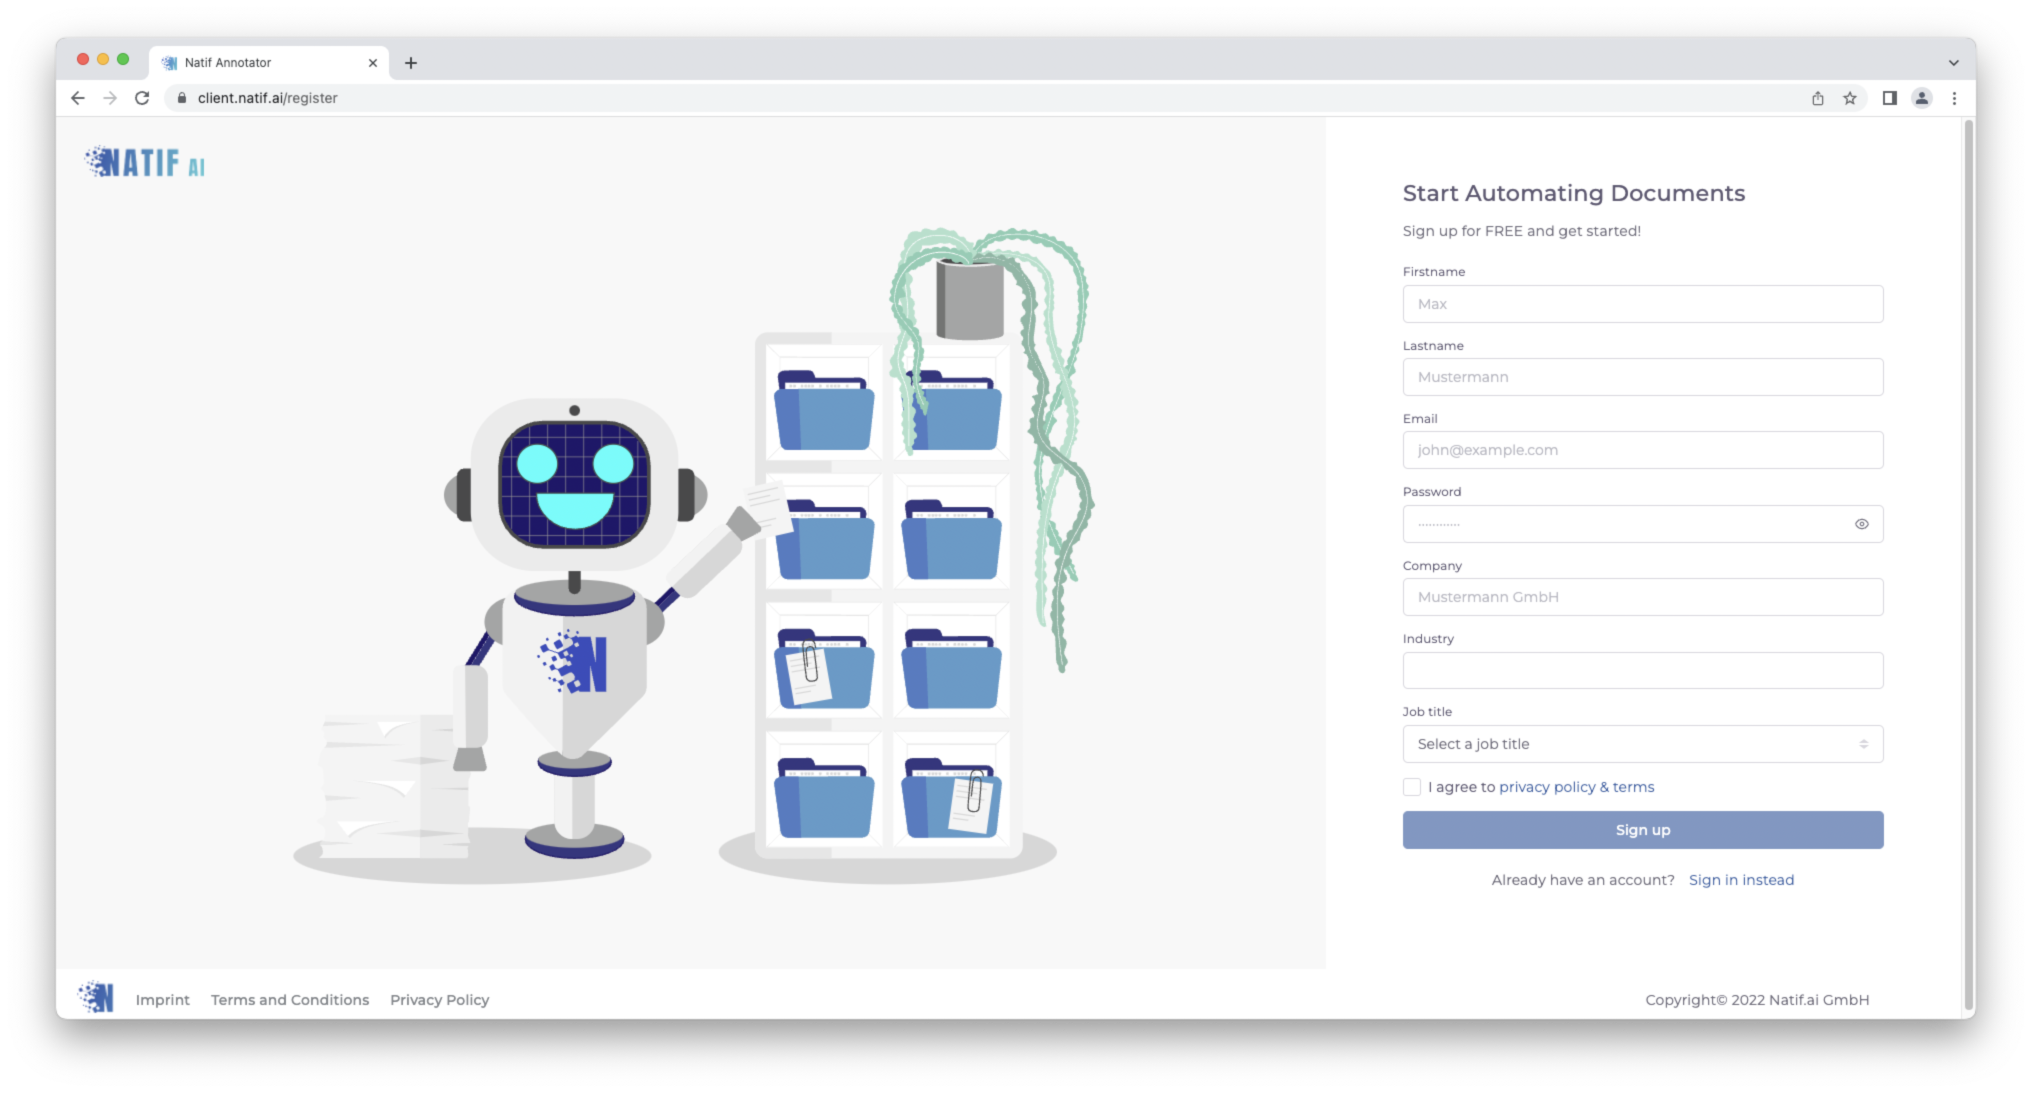Click the Imprint footer menu item
Viewport: 2032px width, 1093px height.
(x=163, y=999)
